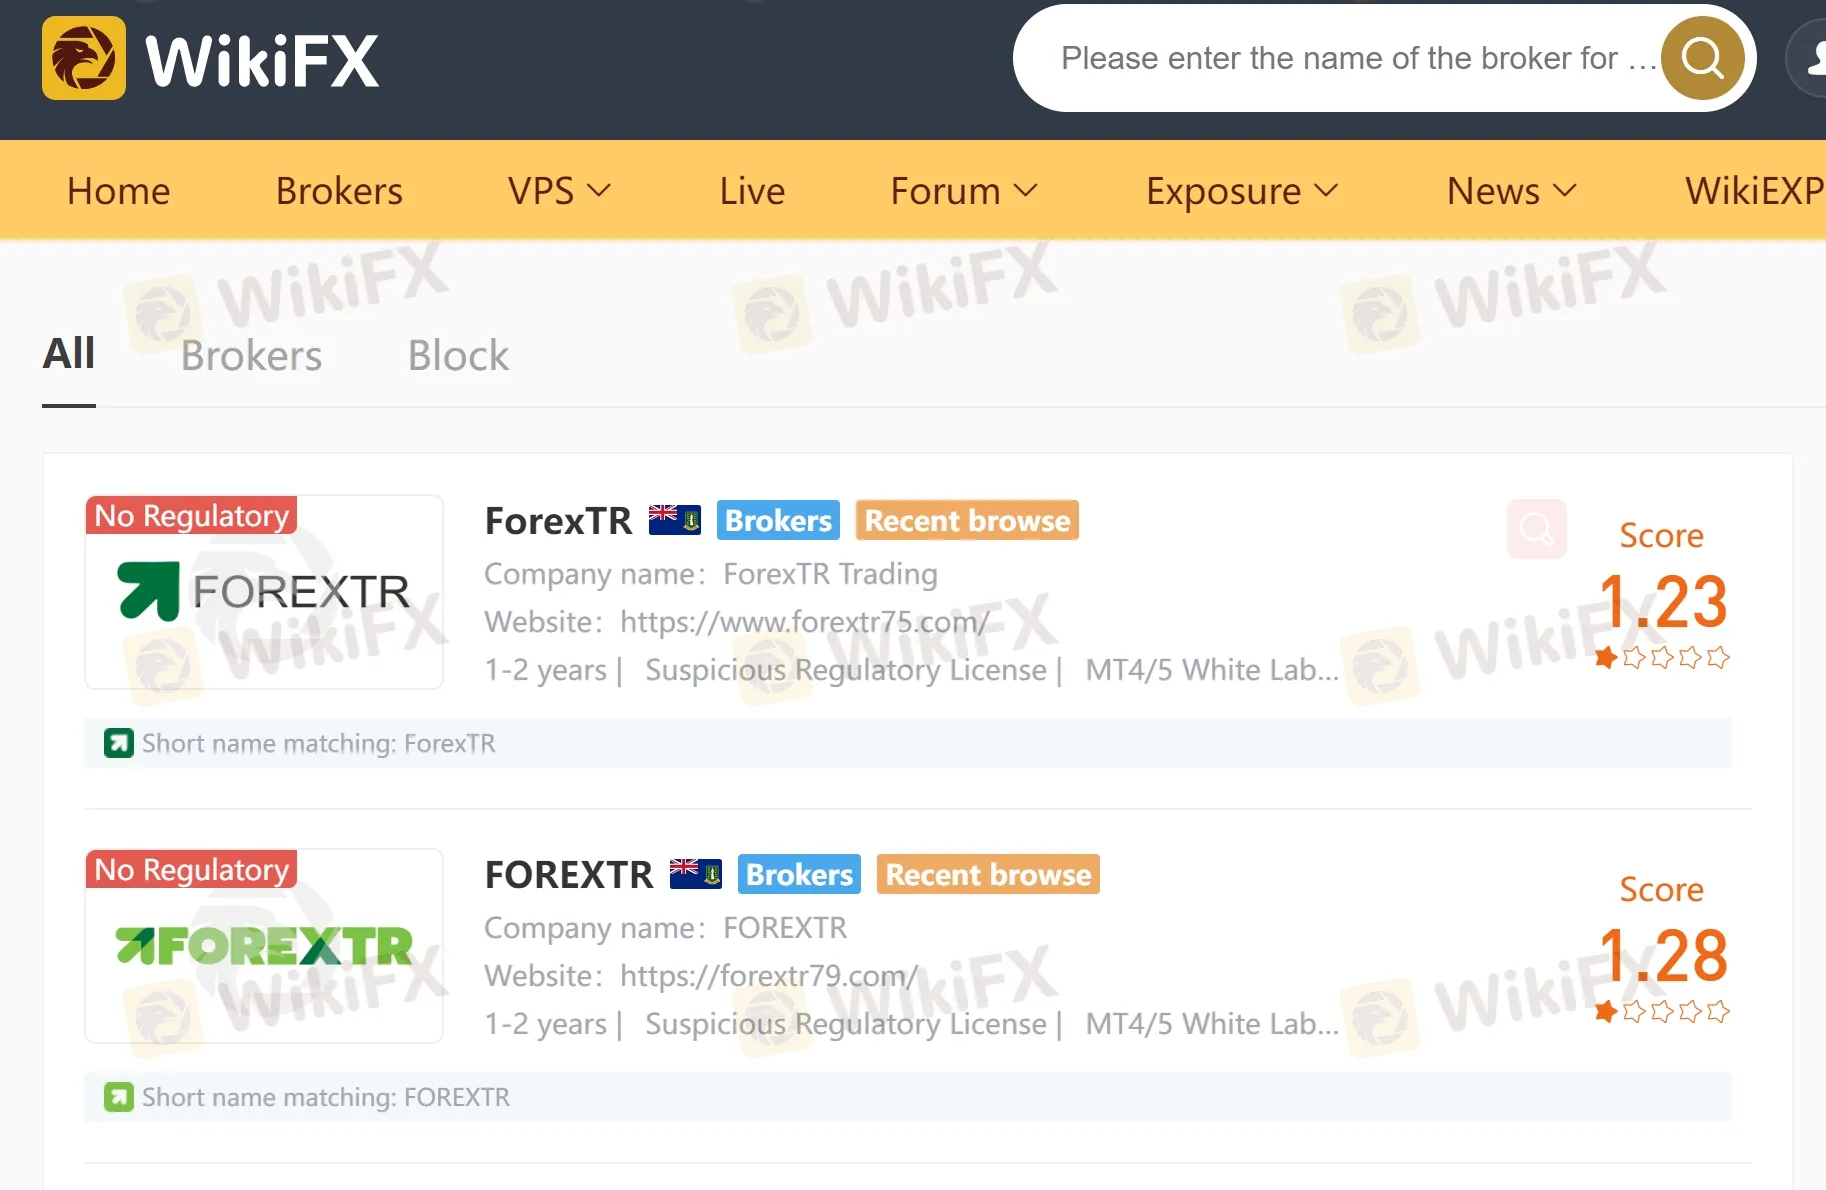Screen dimensions: 1826x1190
Task: Click the WikiFX wordmark in header
Action: click(x=262, y=60)
